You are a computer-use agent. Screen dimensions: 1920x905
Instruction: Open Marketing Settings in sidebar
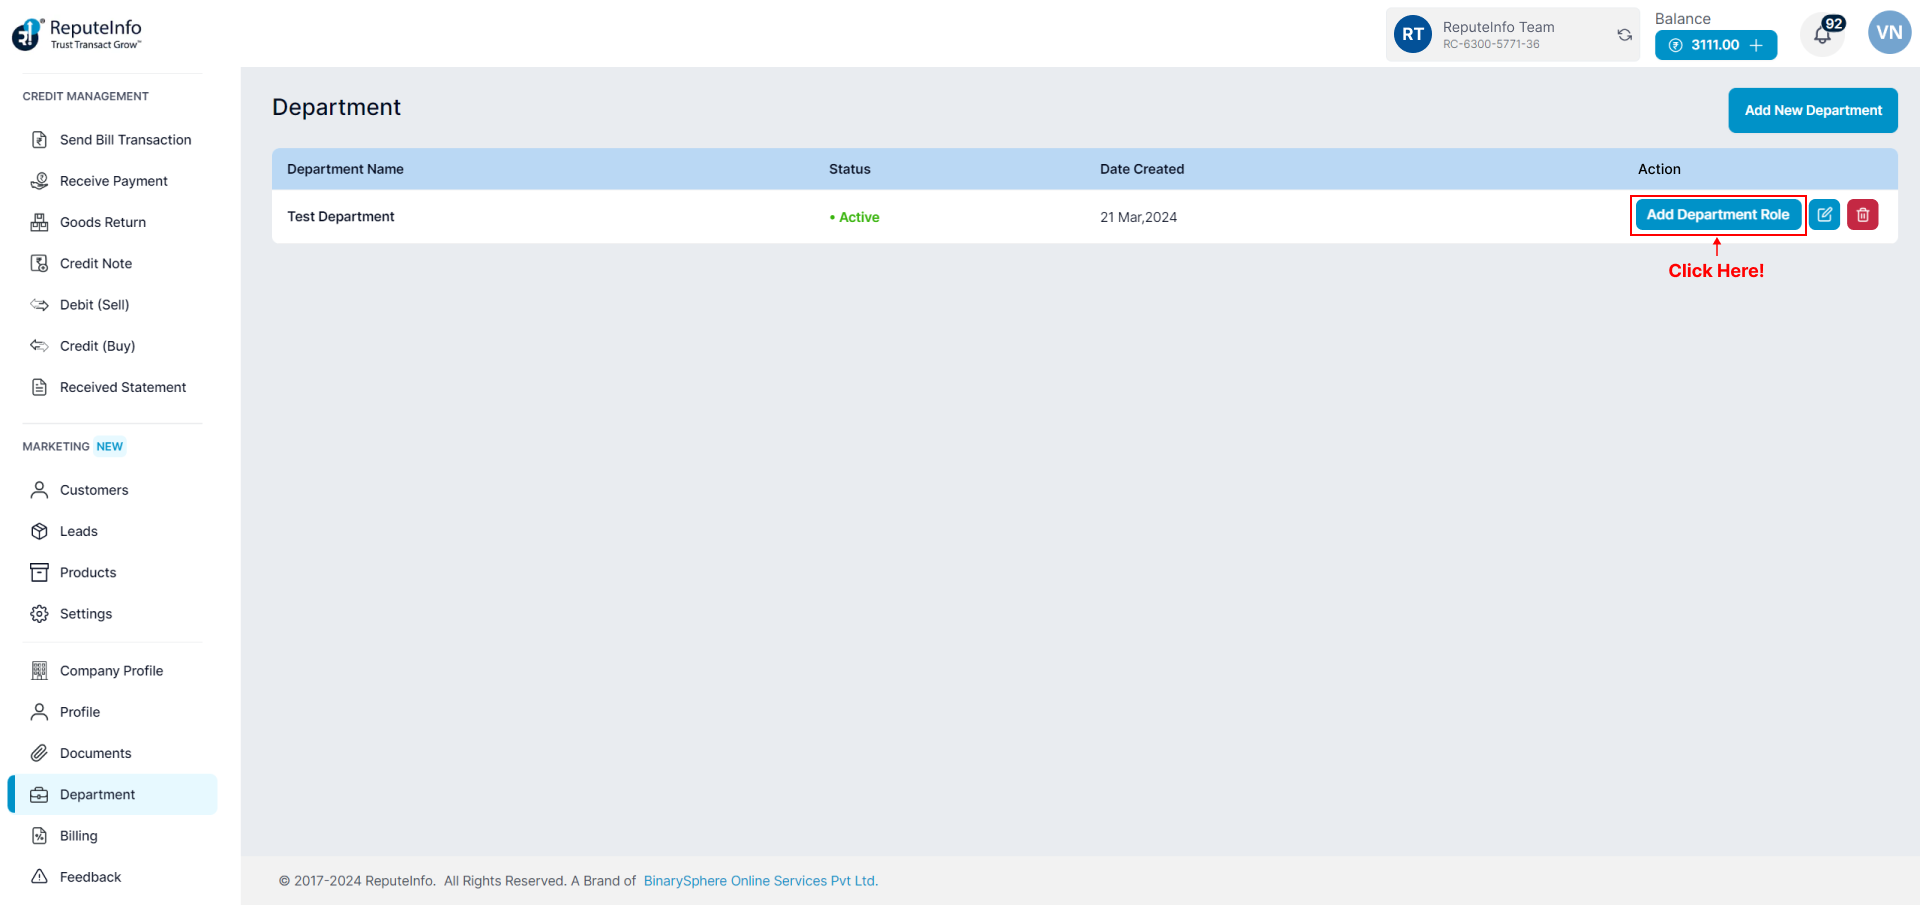(85, 614)
